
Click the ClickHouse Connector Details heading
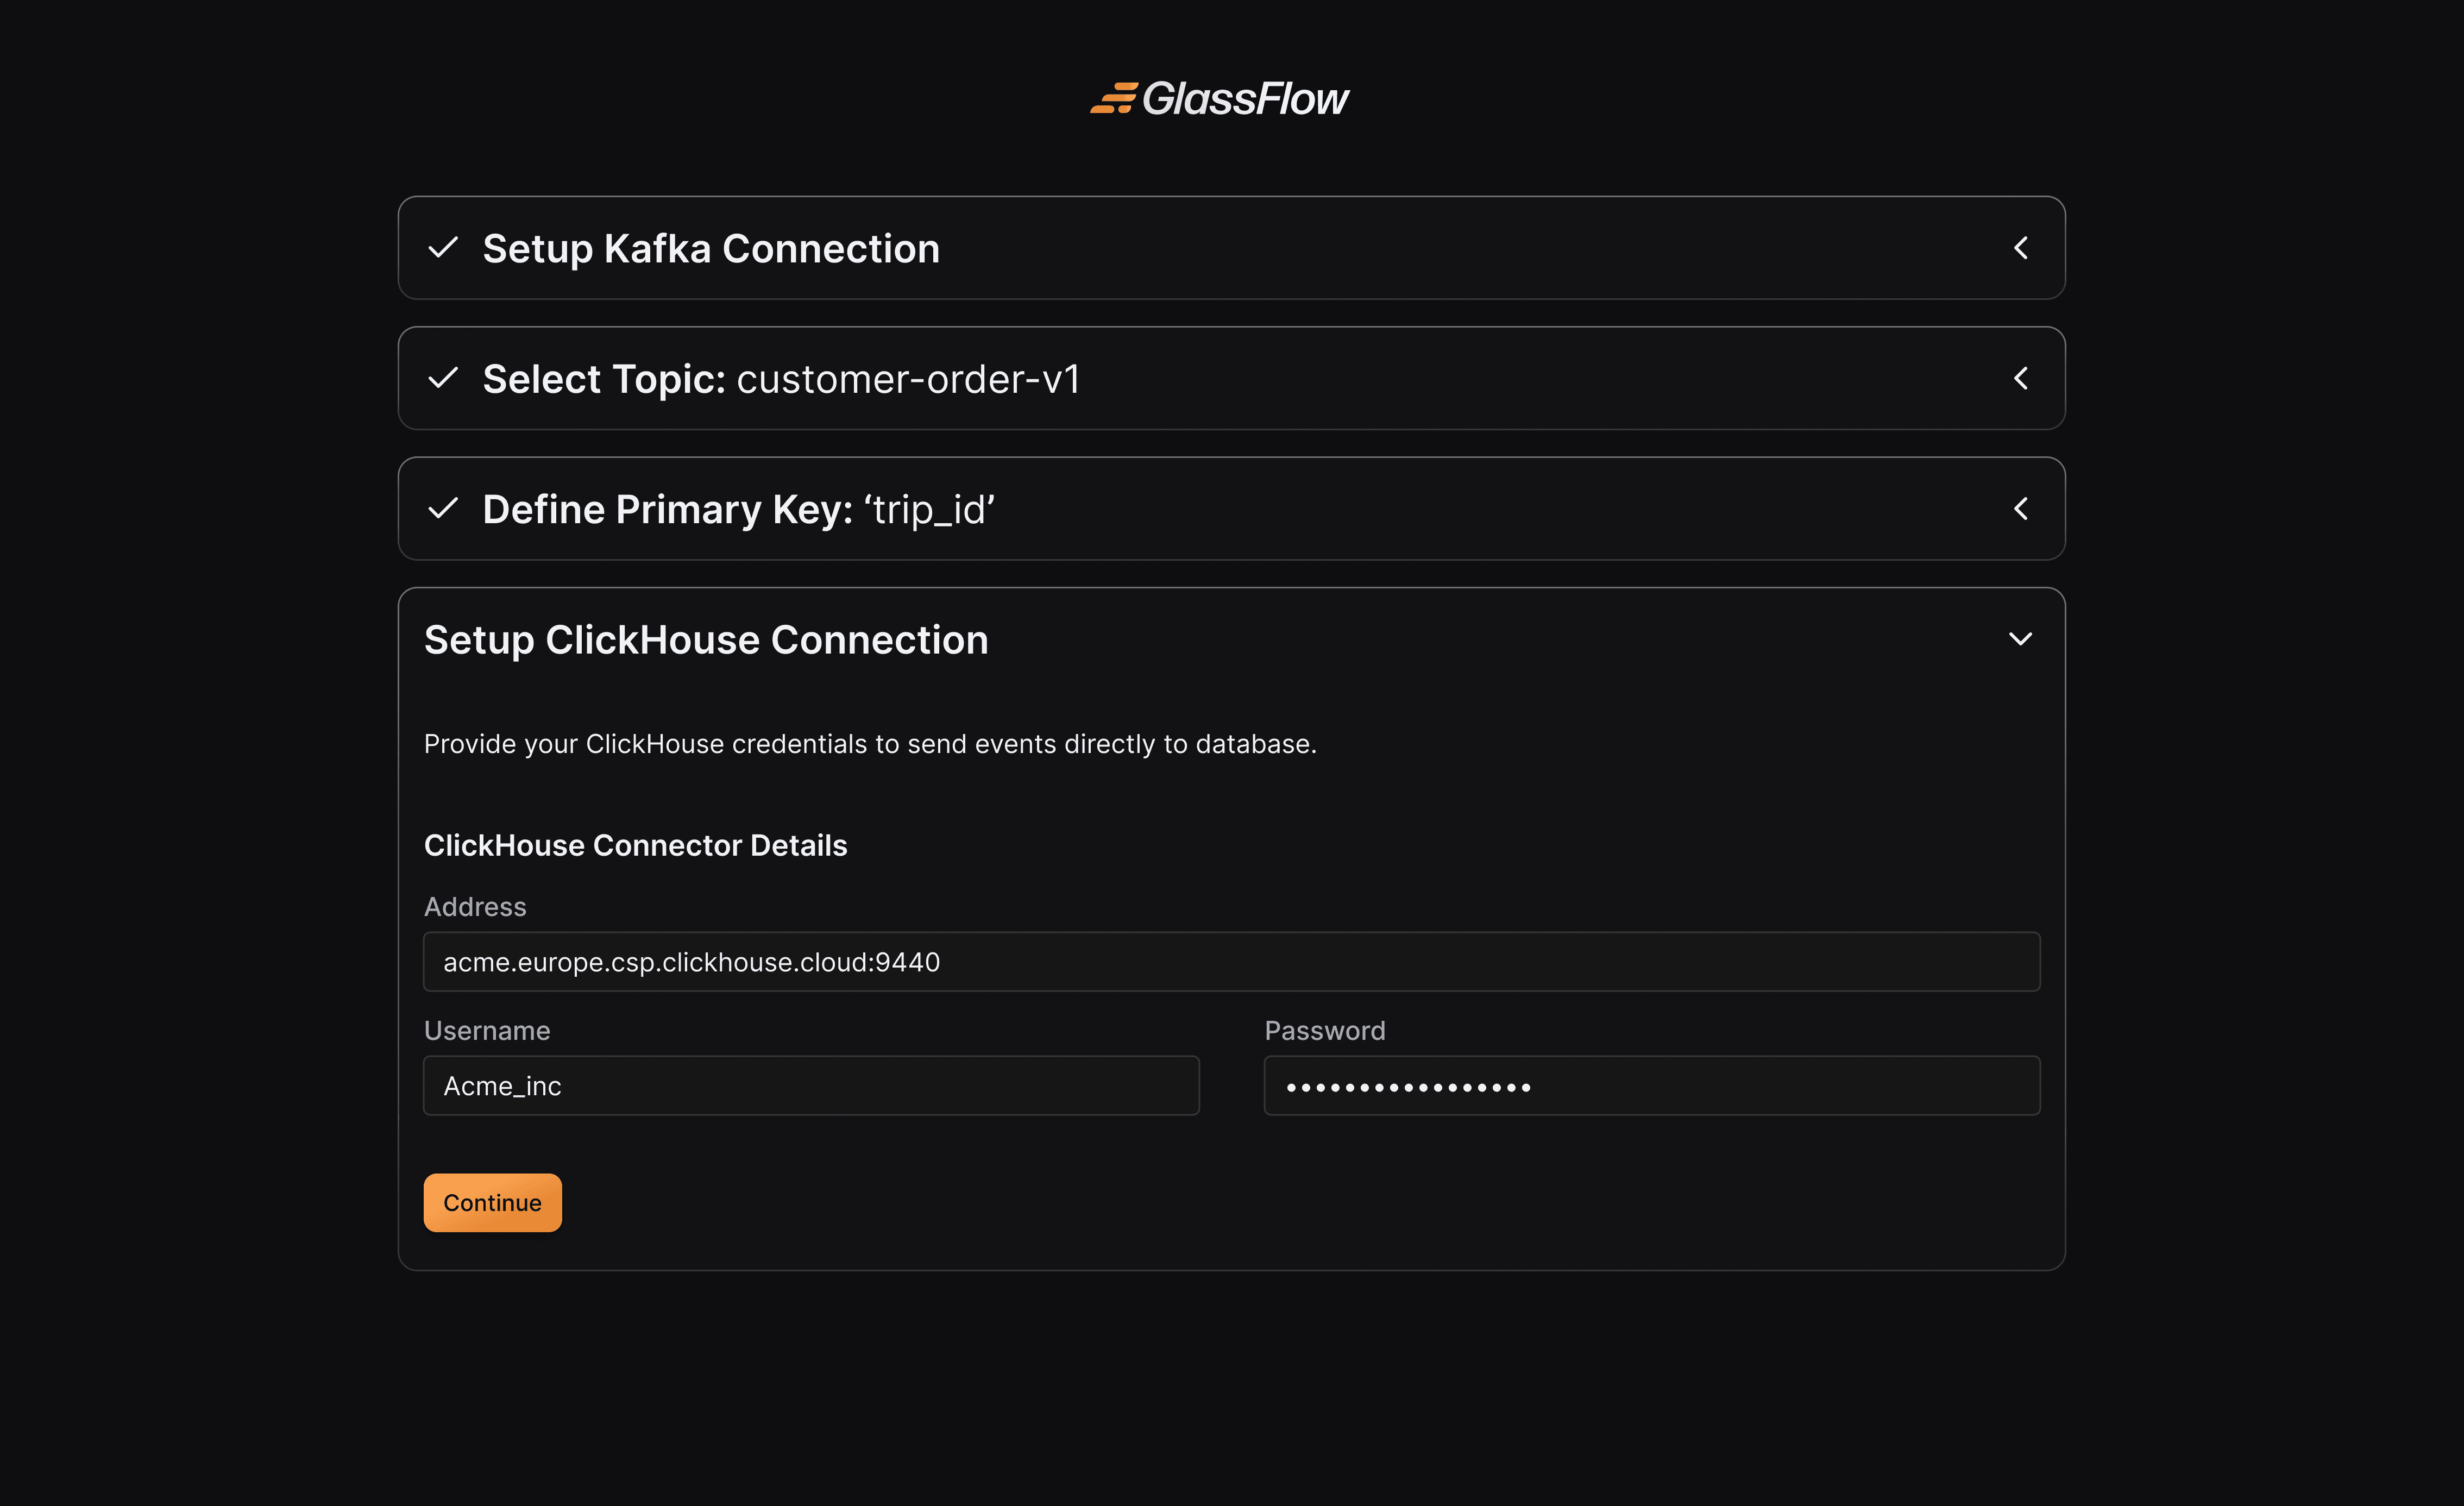click(635, 846)
